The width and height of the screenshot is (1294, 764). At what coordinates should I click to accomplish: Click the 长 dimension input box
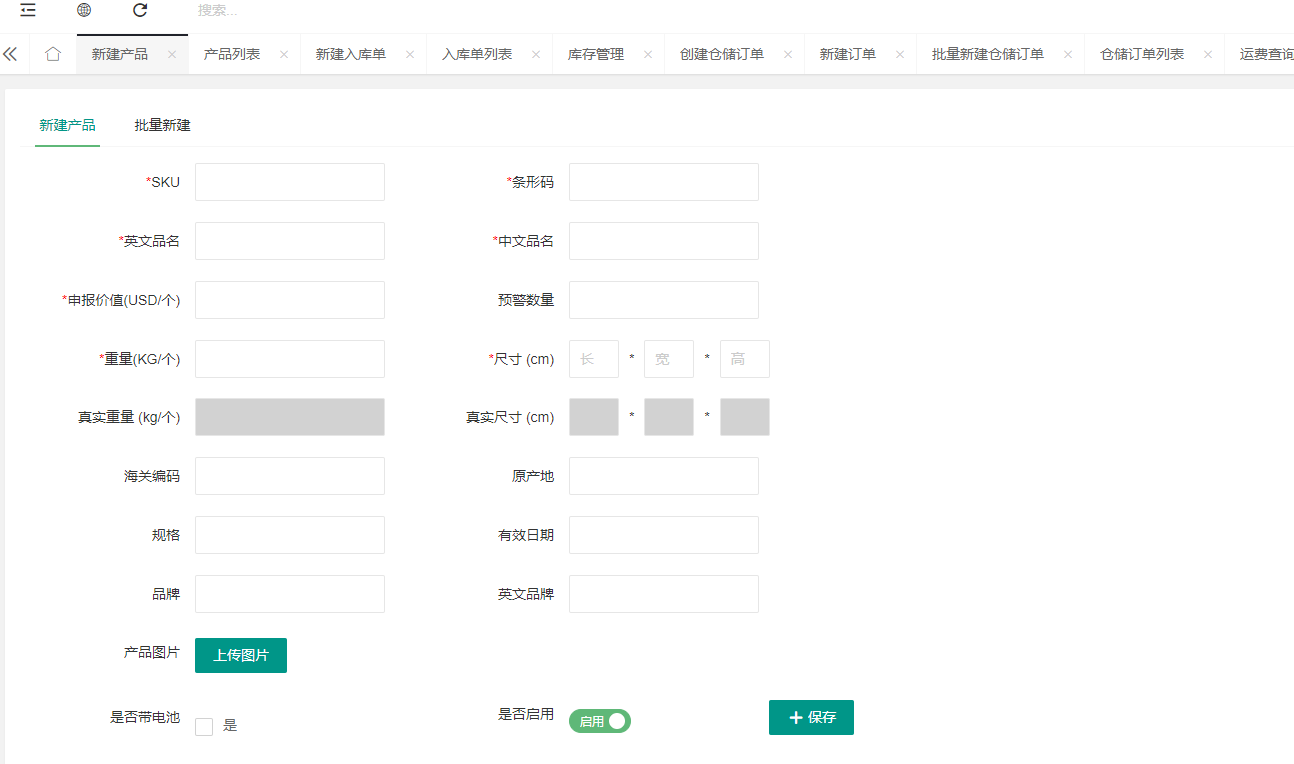coord(593,359)
